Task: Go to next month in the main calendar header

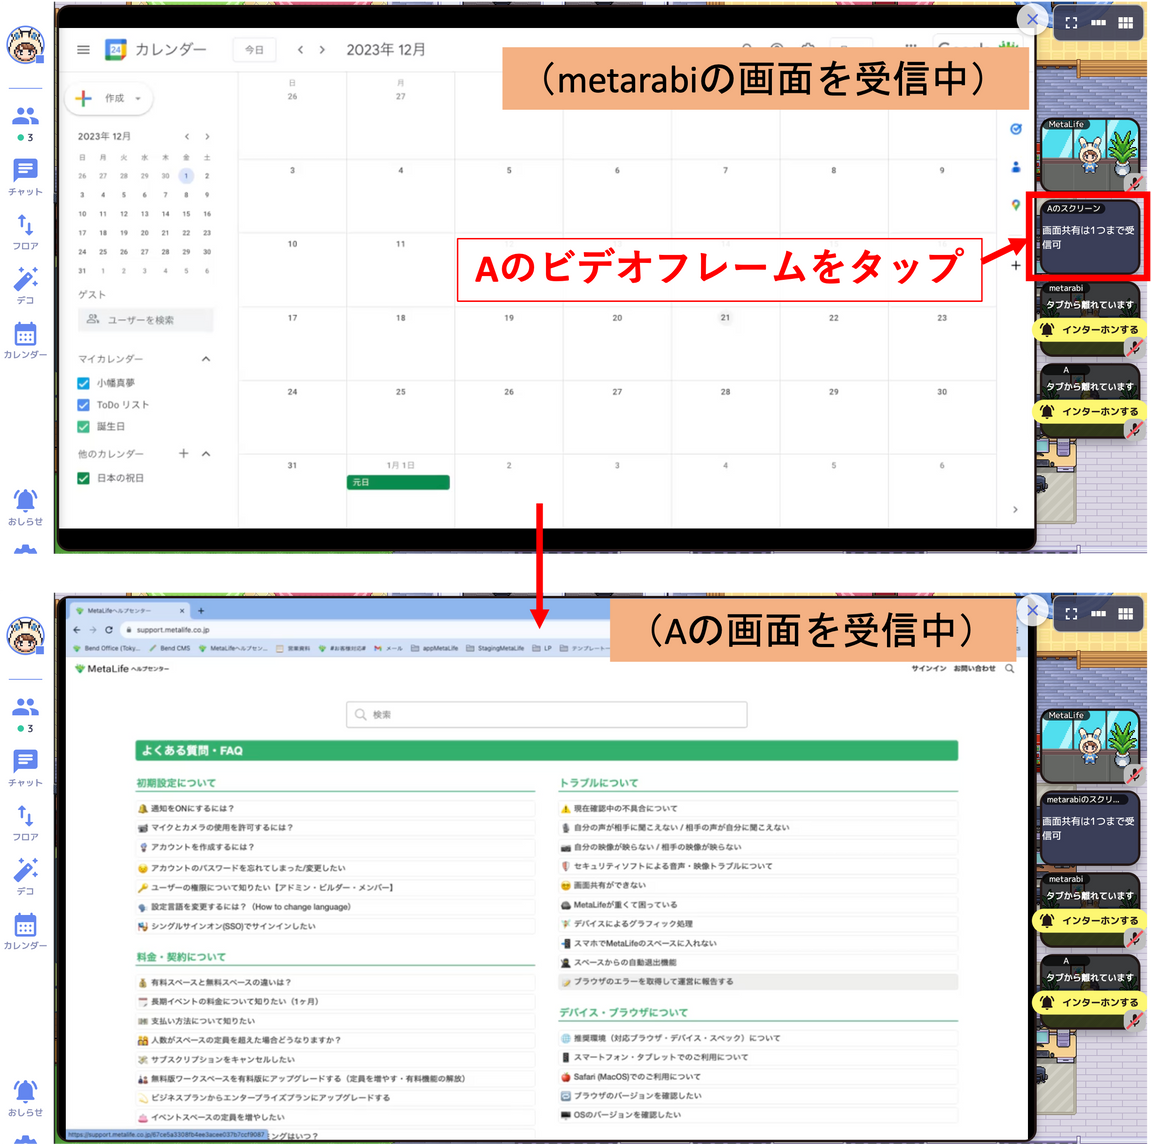Action: click(x=322, y=50)
